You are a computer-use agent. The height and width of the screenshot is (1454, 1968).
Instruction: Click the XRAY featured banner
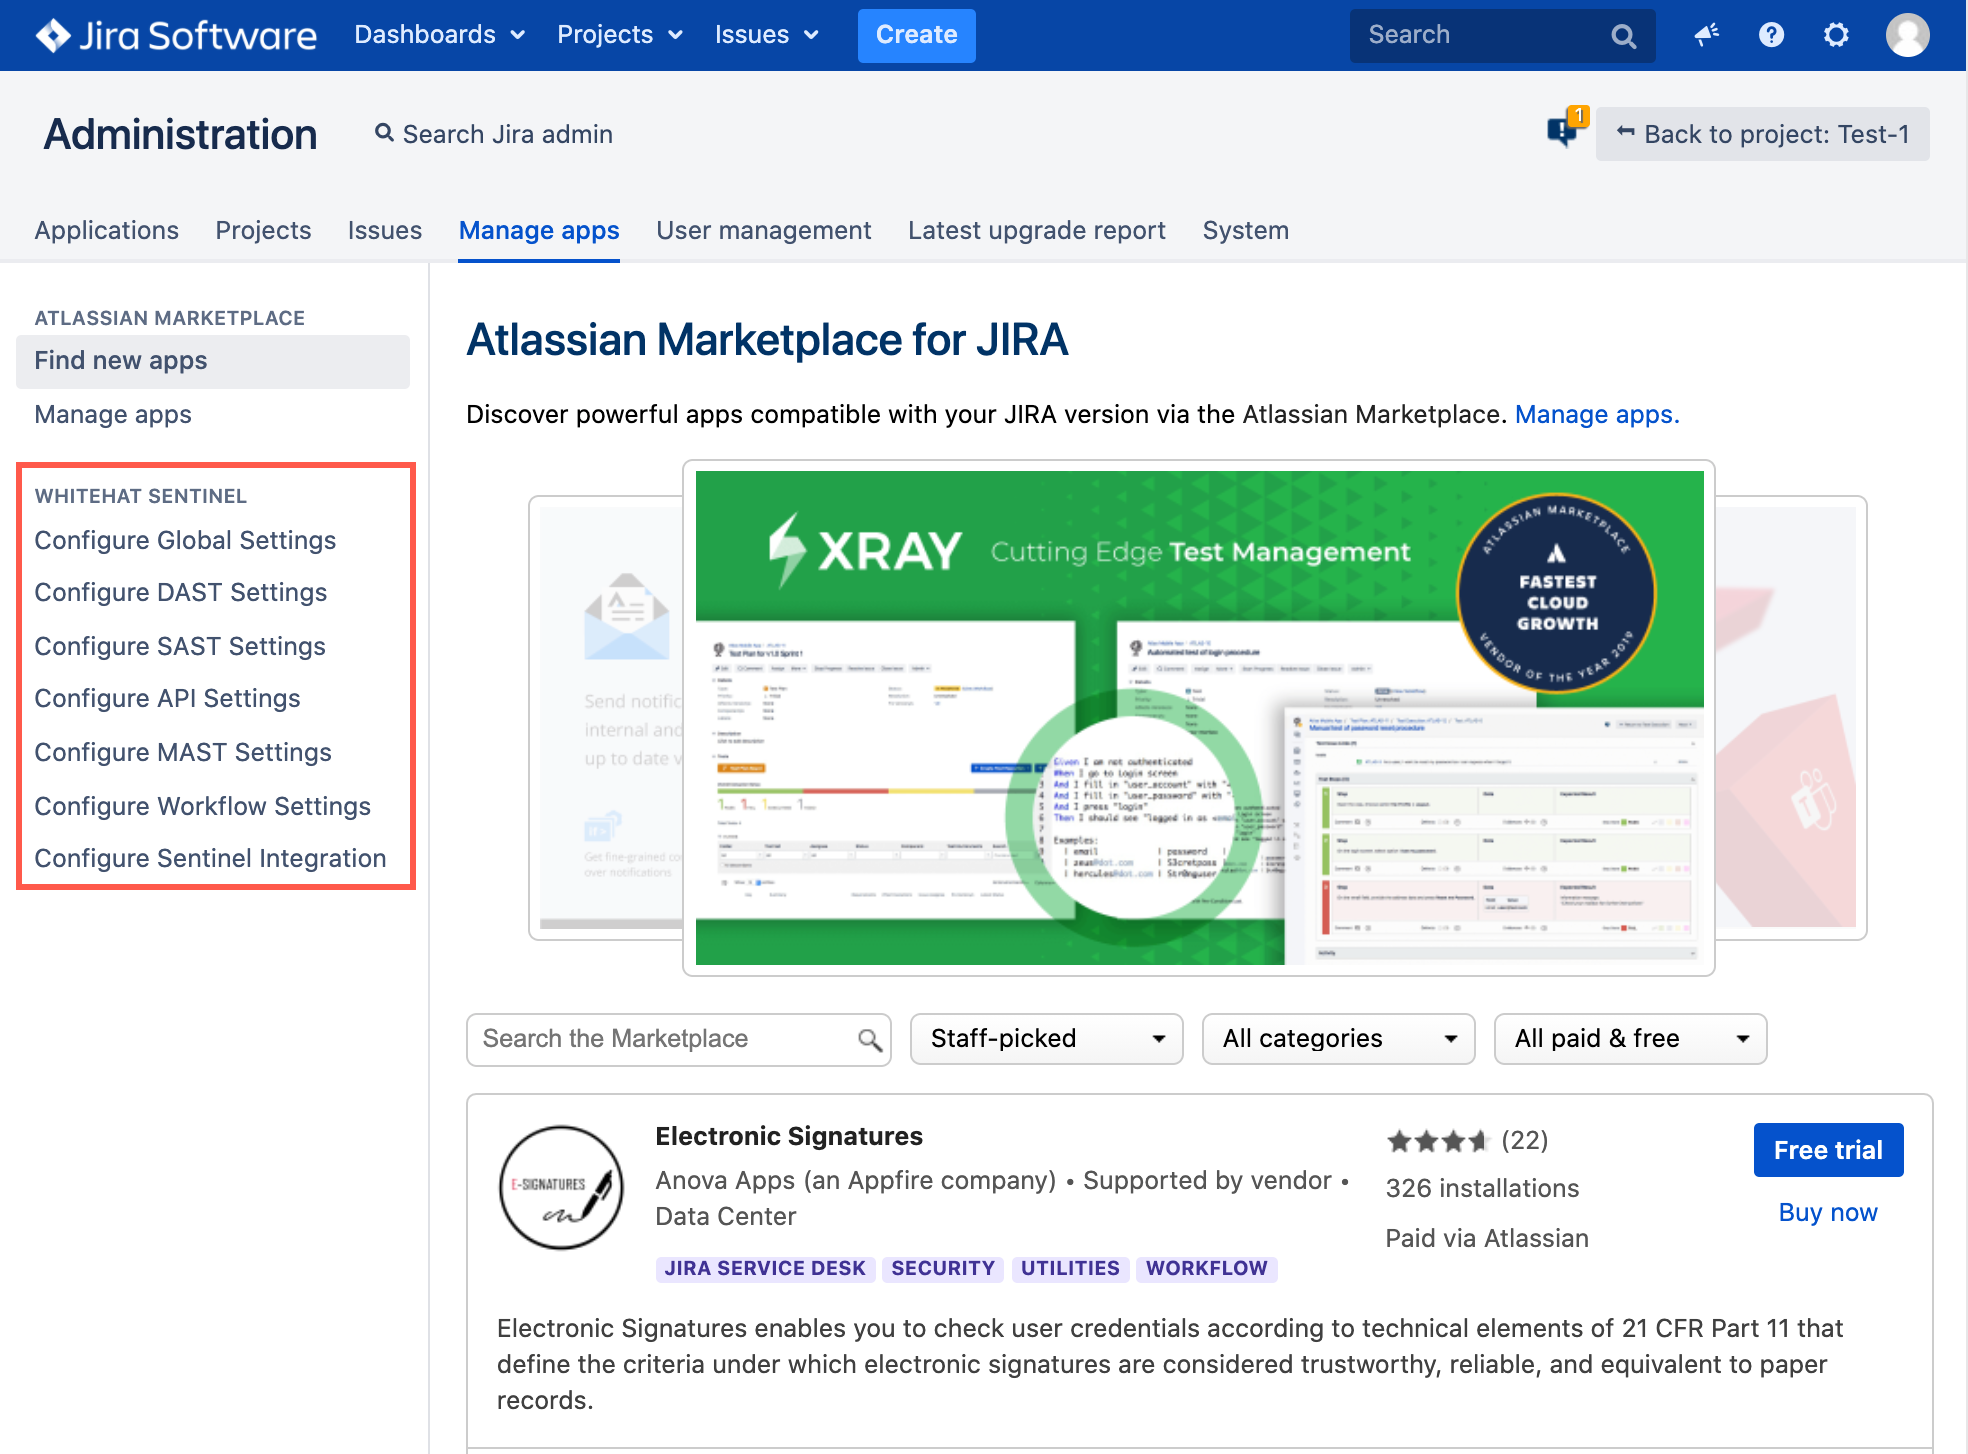click(1199, 718)
